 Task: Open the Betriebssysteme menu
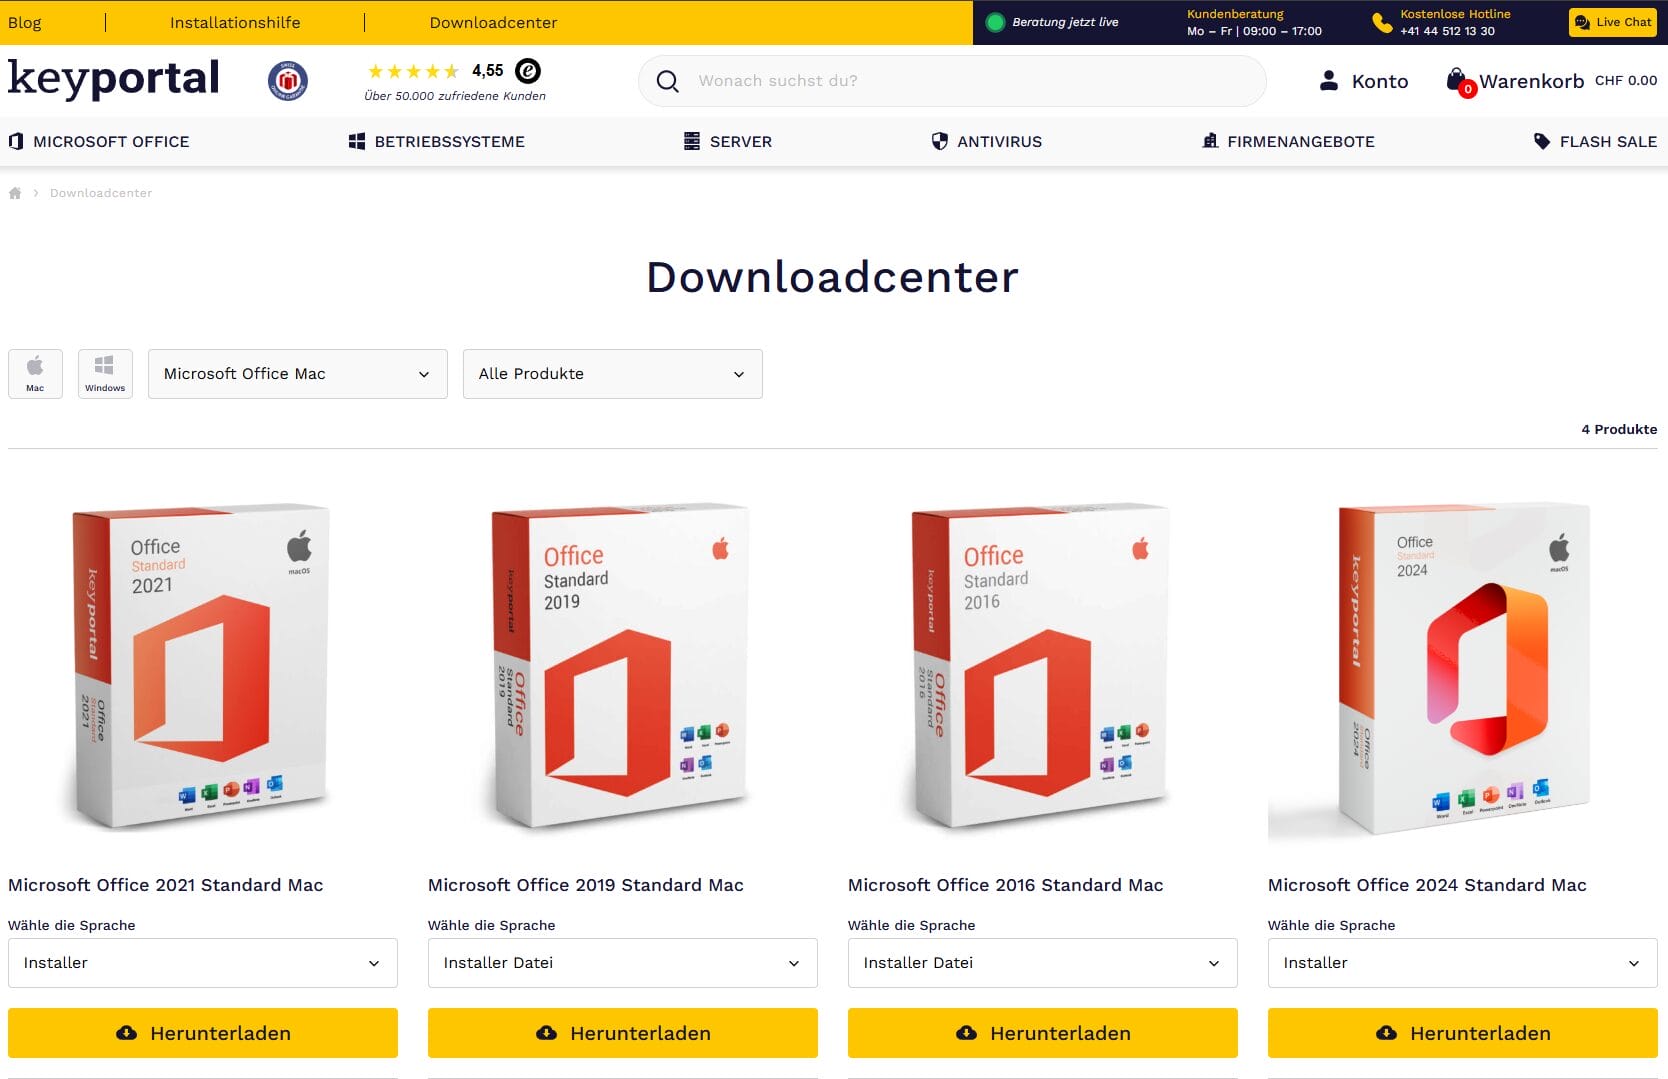point(437,142)
